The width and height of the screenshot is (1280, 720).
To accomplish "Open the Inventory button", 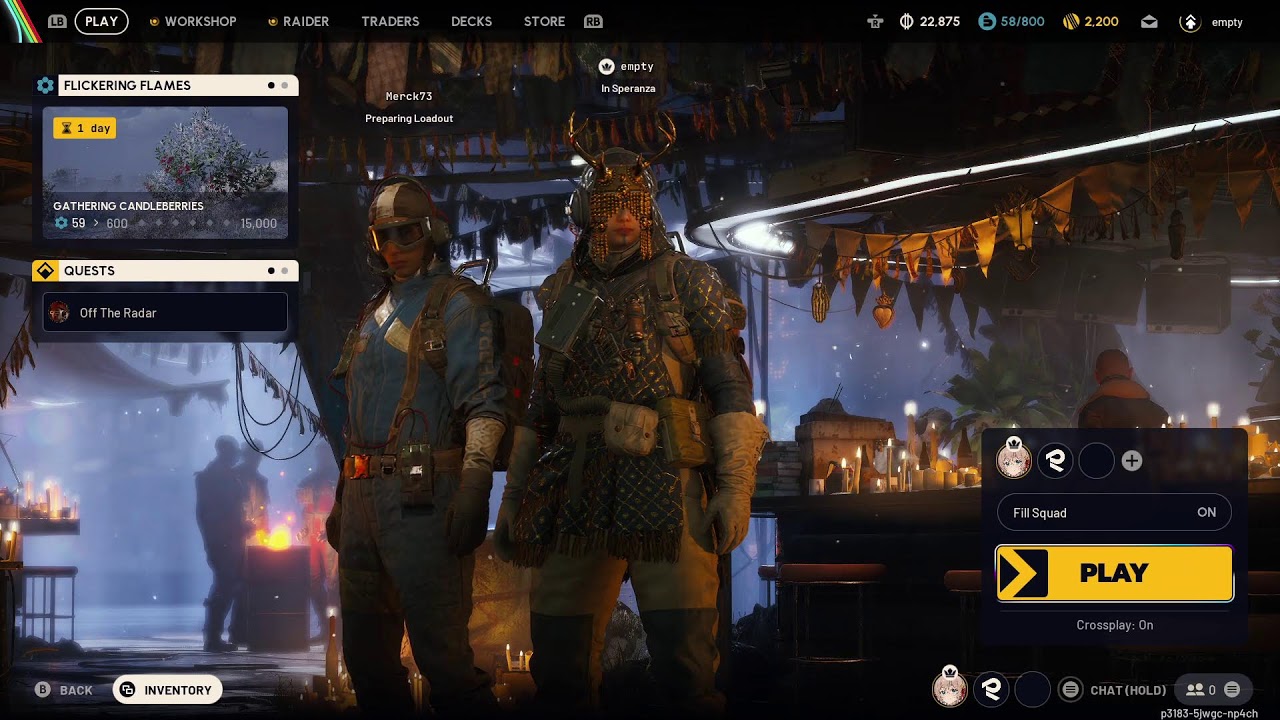I will point(167,690).
